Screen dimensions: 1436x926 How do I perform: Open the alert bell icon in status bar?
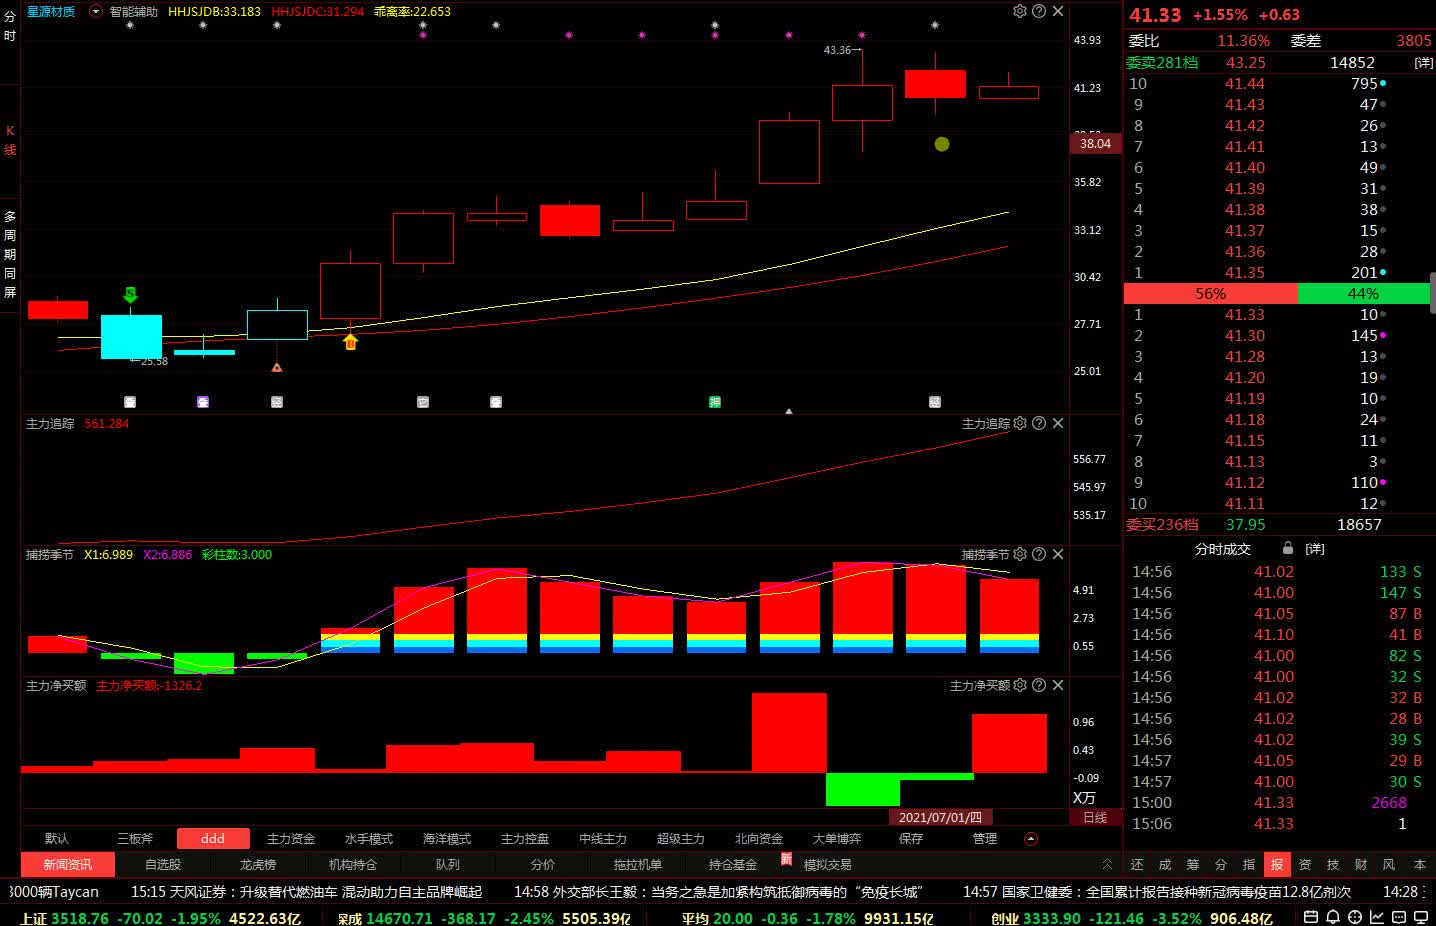pyautogui.click(x=1333, y=917)
